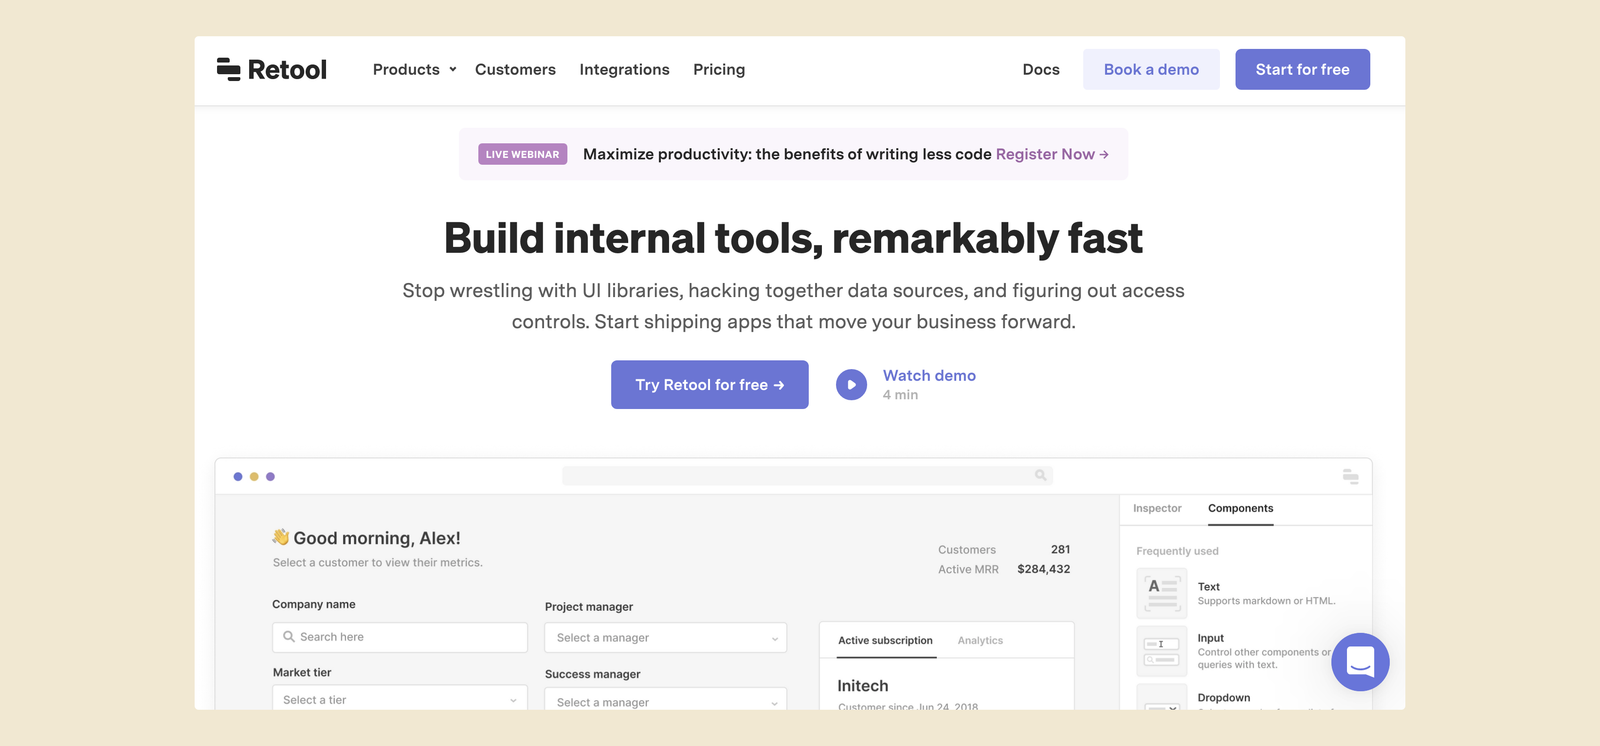Click the Company name Search here field

coord(400,637)
